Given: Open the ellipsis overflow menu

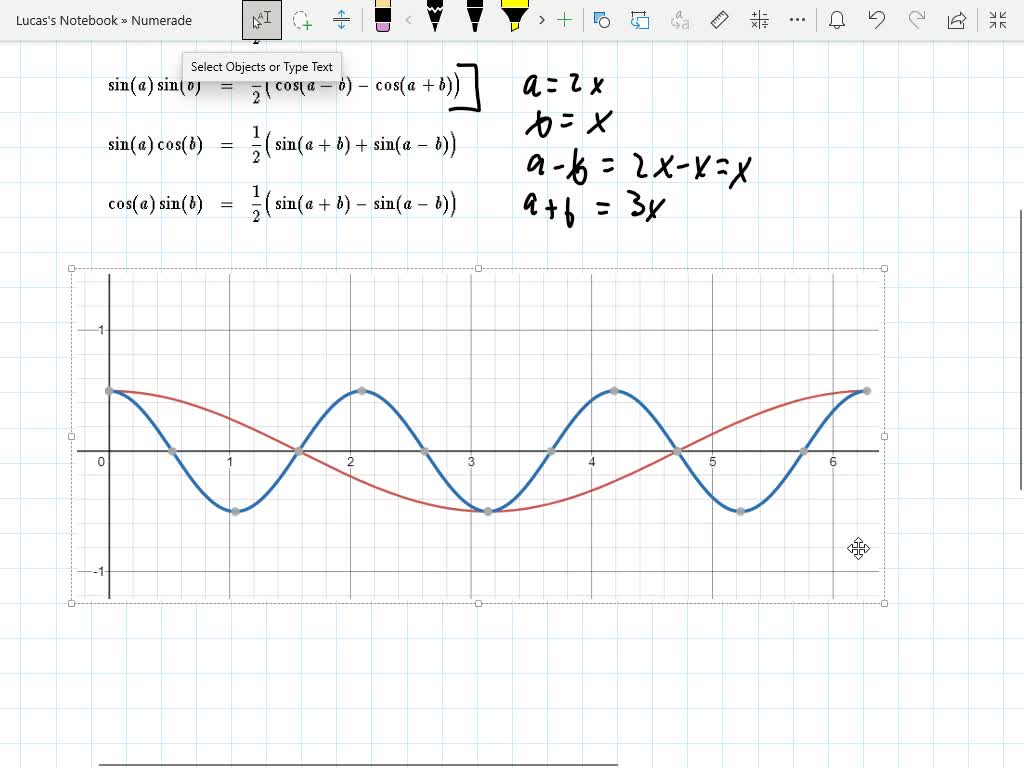Looking at the screenshot, I should [x=797, y=18].
